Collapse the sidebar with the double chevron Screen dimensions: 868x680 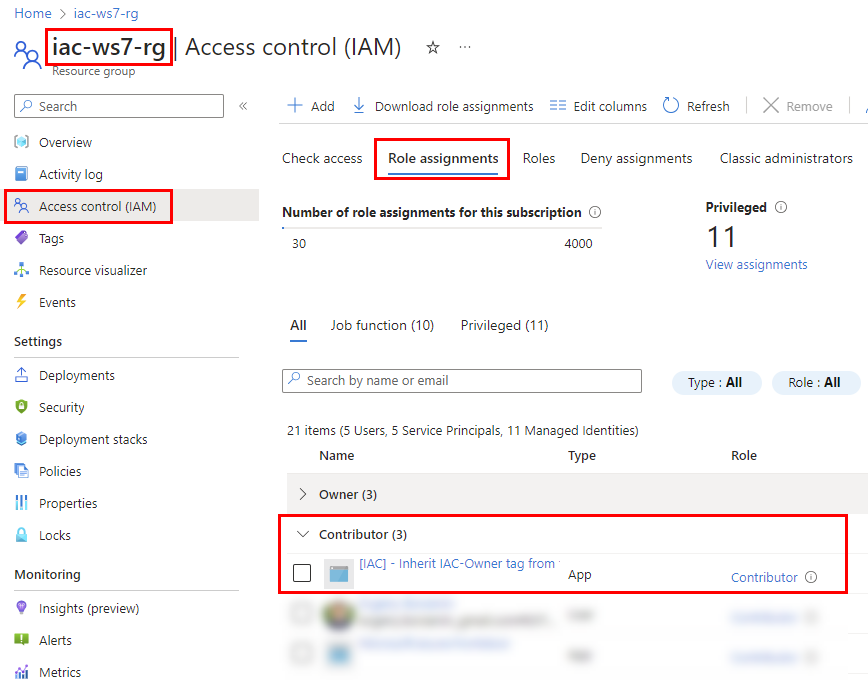coord(243,106)
